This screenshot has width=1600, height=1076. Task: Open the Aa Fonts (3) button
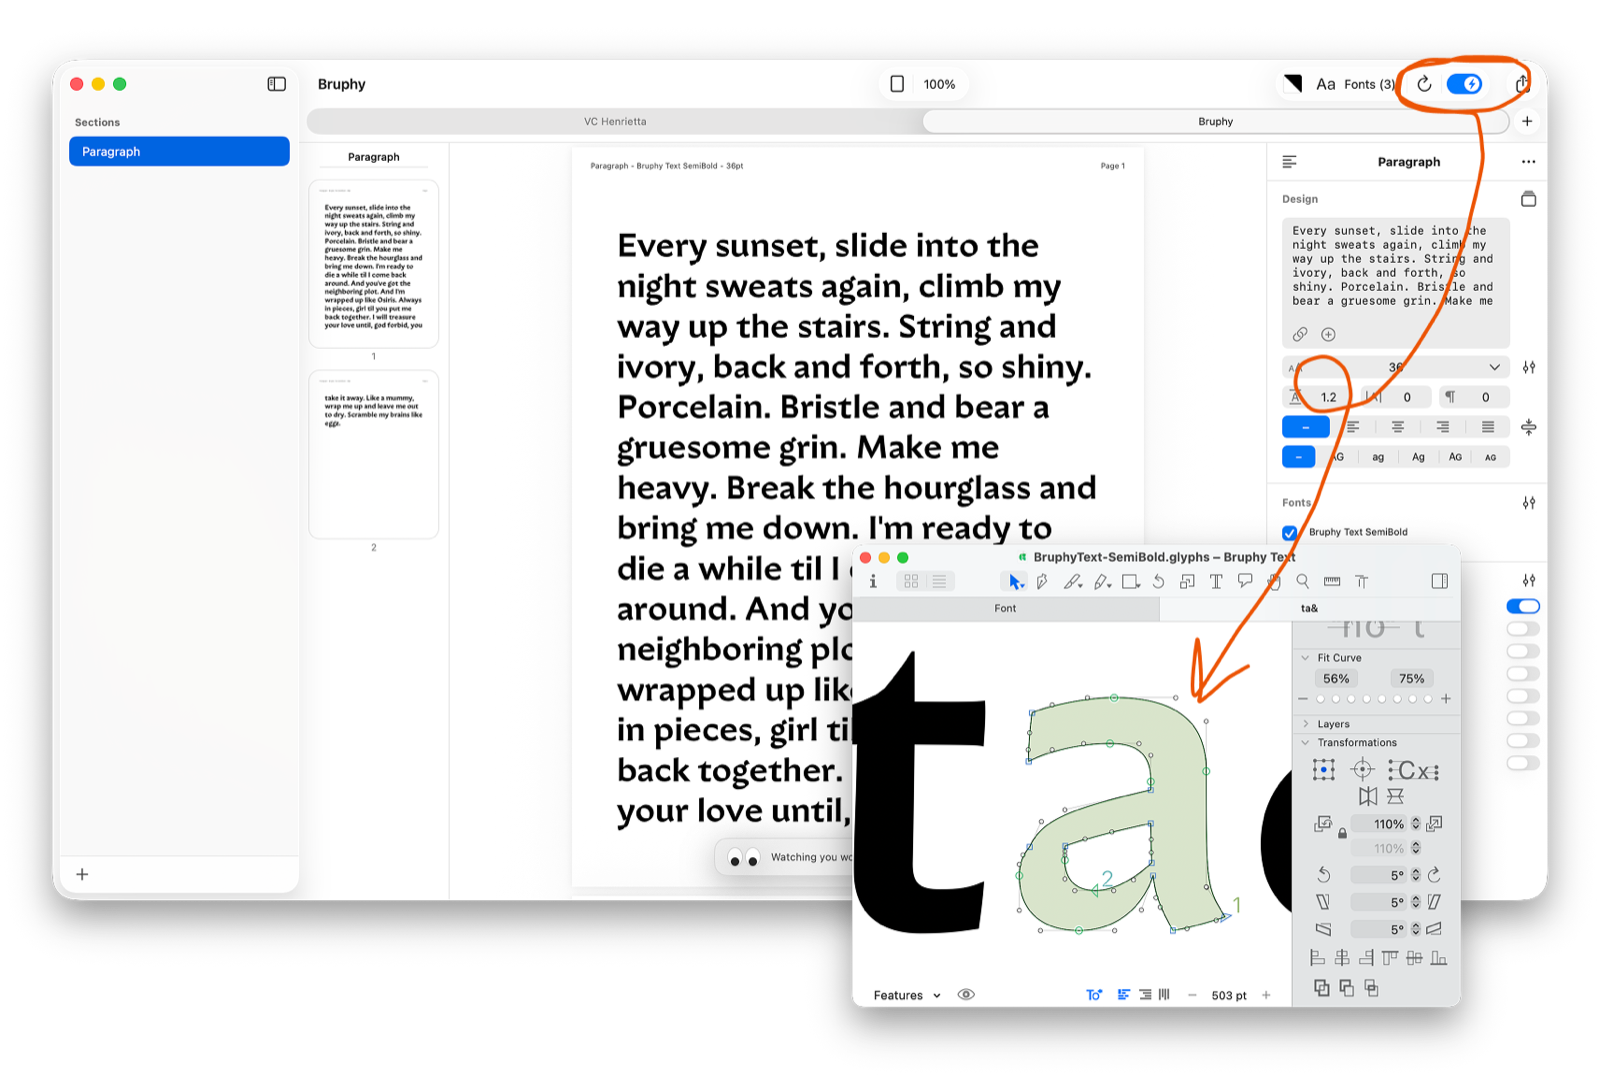coord(1354,84)
